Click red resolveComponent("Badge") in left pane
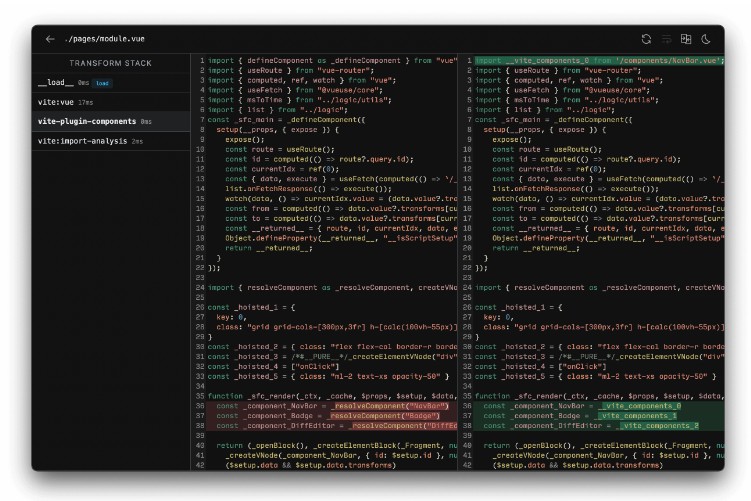This screenshot has height=501, width=751. click(384, 416)
